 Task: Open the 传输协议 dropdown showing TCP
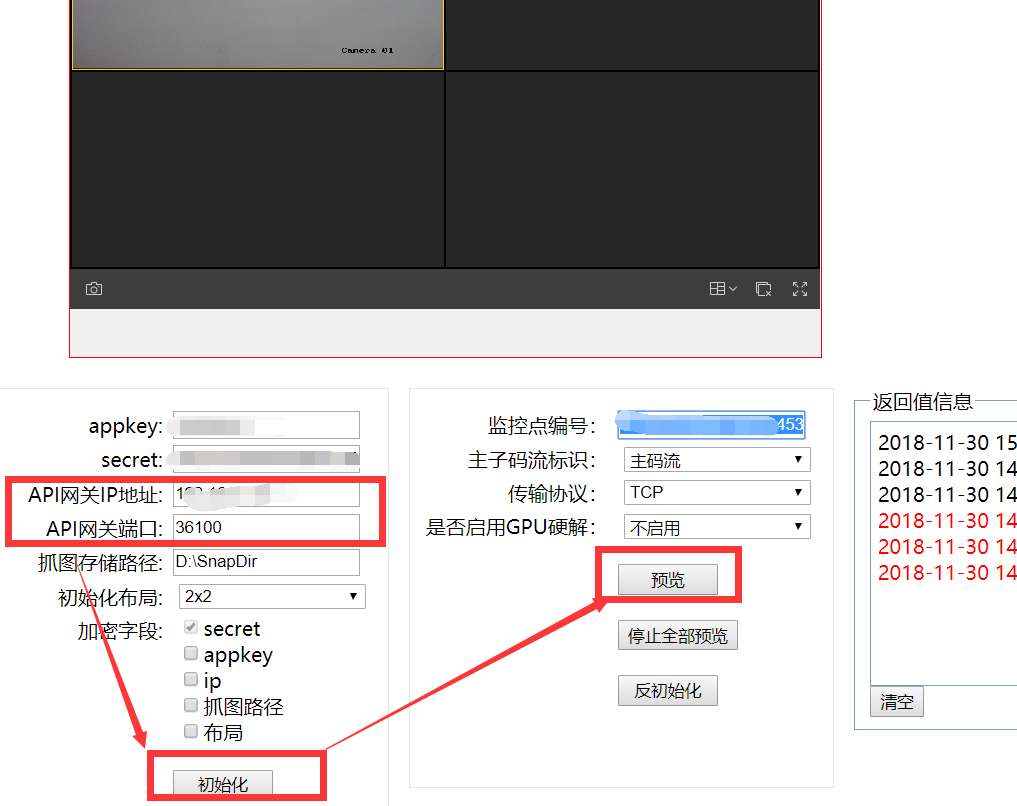[x=717, y=492]
